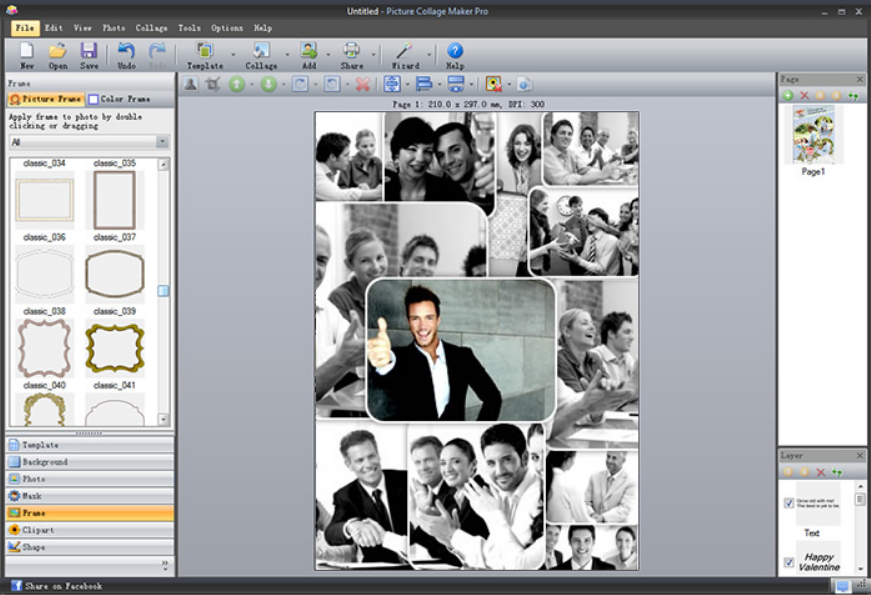Open dropdown beside the center-on-page icon

tap(408, 84)
